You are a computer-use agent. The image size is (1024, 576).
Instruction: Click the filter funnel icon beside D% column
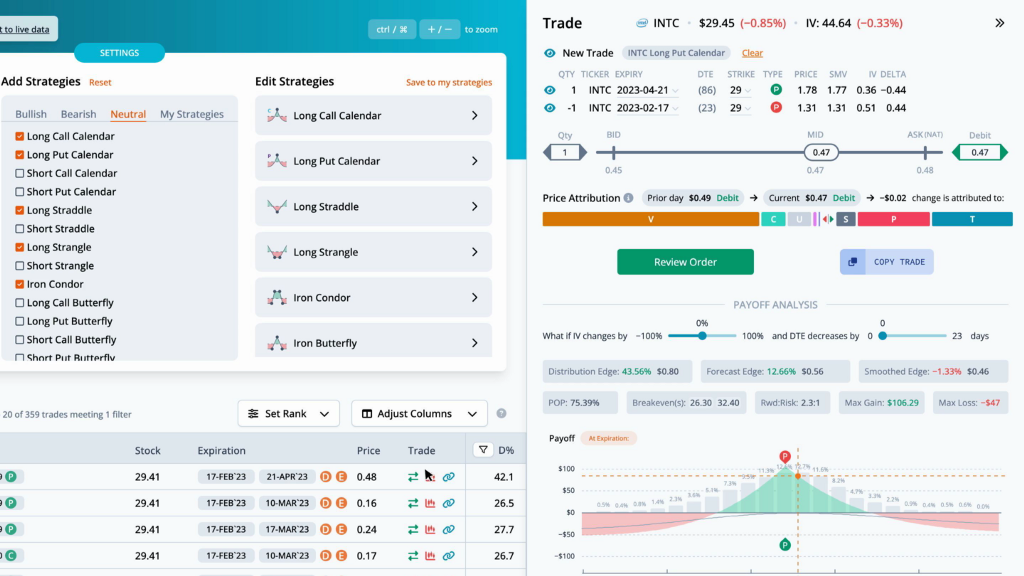point(483,450)
